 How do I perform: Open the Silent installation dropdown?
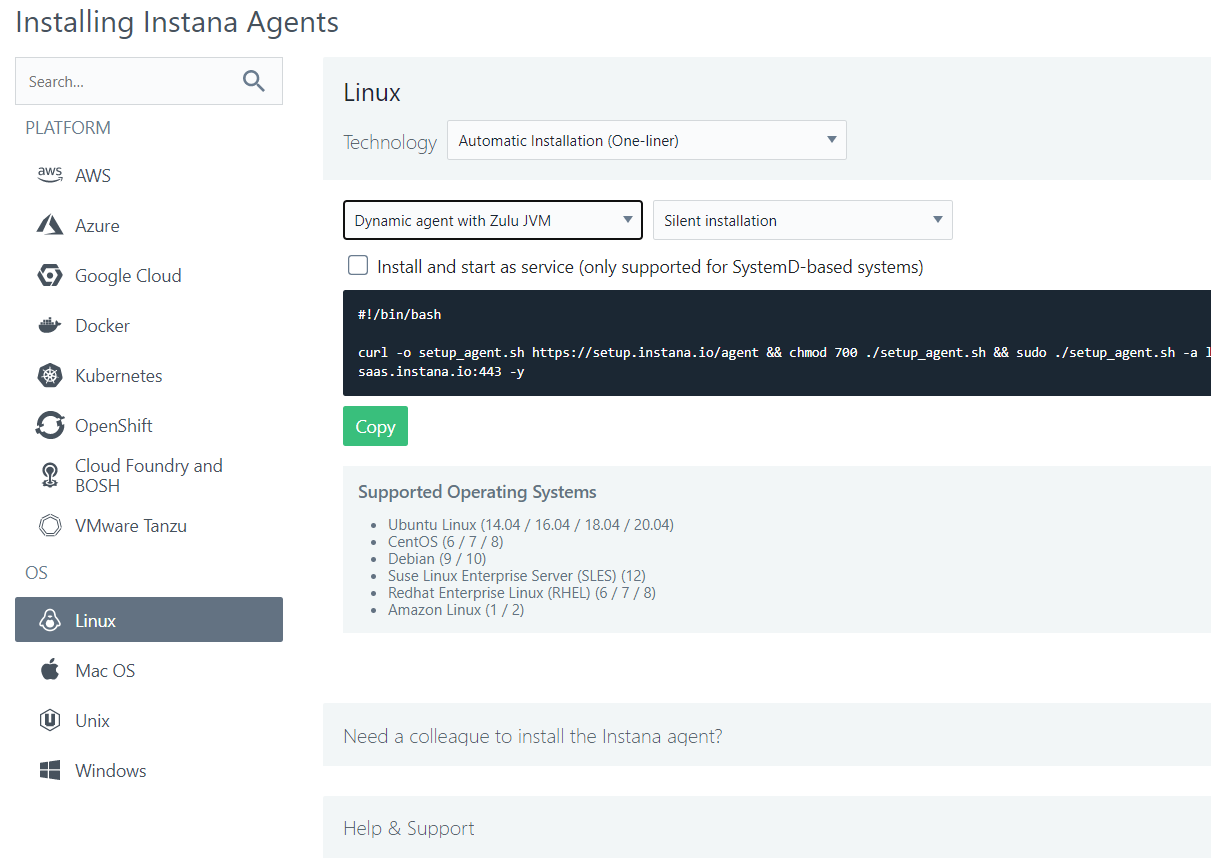pyautogui.click(x=802, y=221)
